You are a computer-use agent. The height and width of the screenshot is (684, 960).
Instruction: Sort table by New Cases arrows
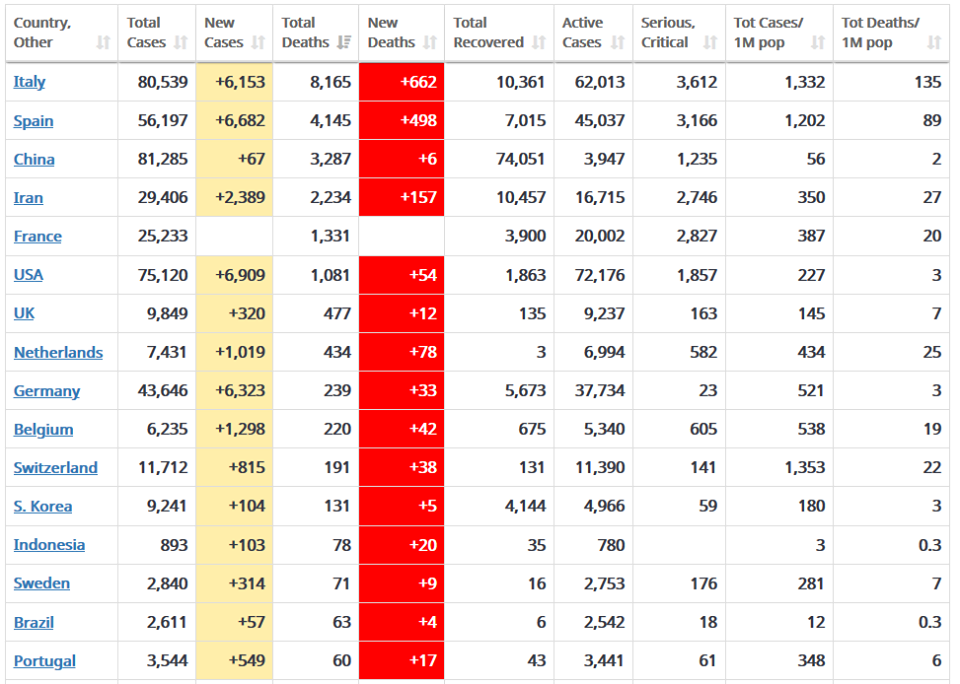click(258, 42)
